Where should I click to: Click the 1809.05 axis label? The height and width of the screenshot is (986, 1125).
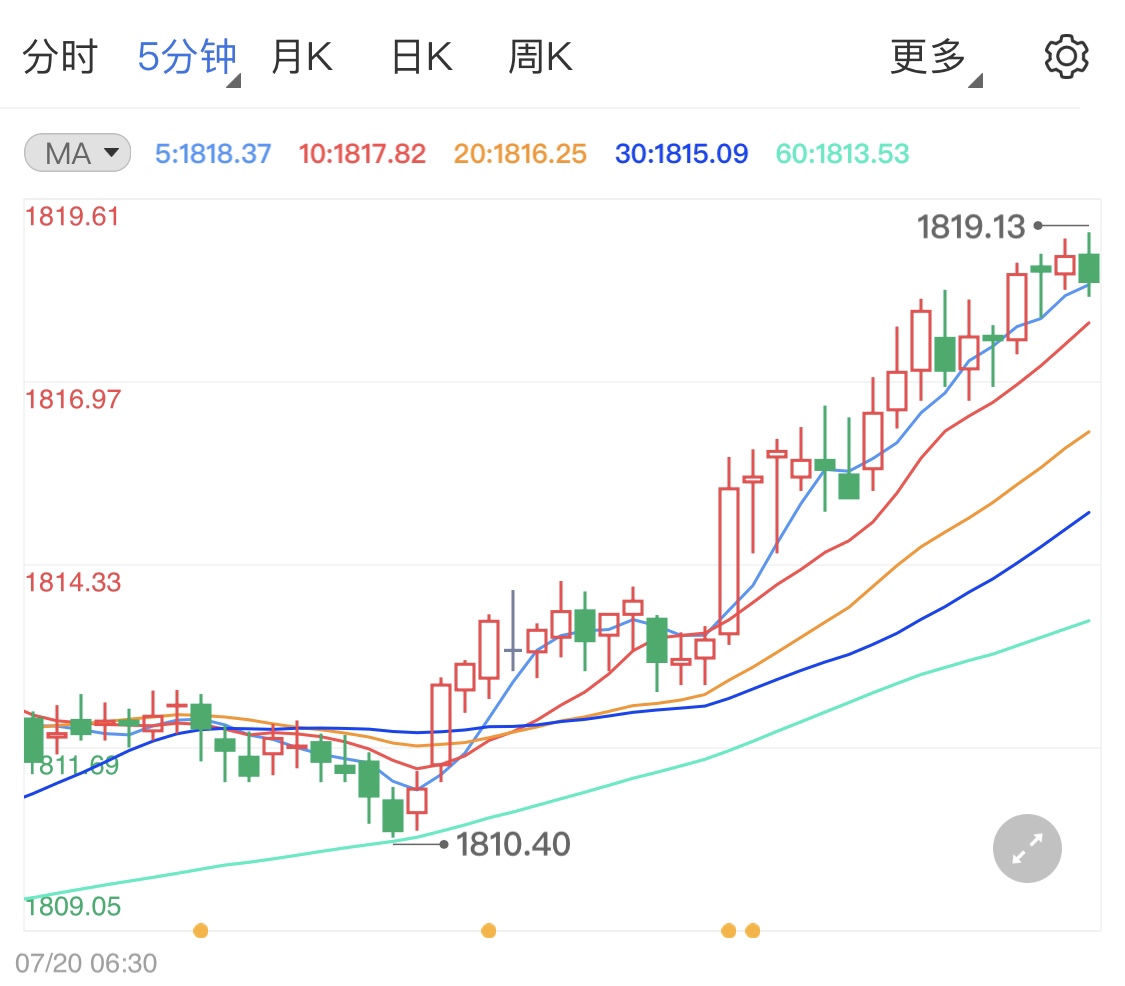73,906
